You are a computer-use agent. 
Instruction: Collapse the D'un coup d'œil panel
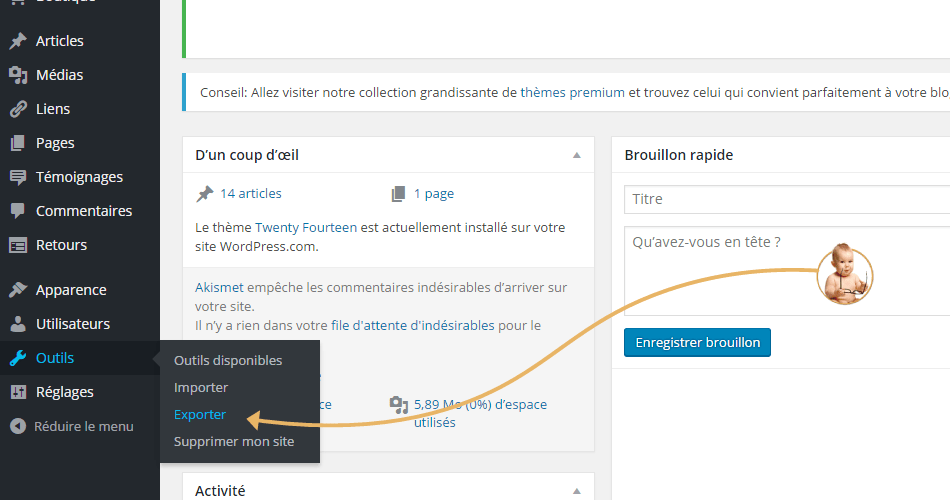[x=576, y=155]
